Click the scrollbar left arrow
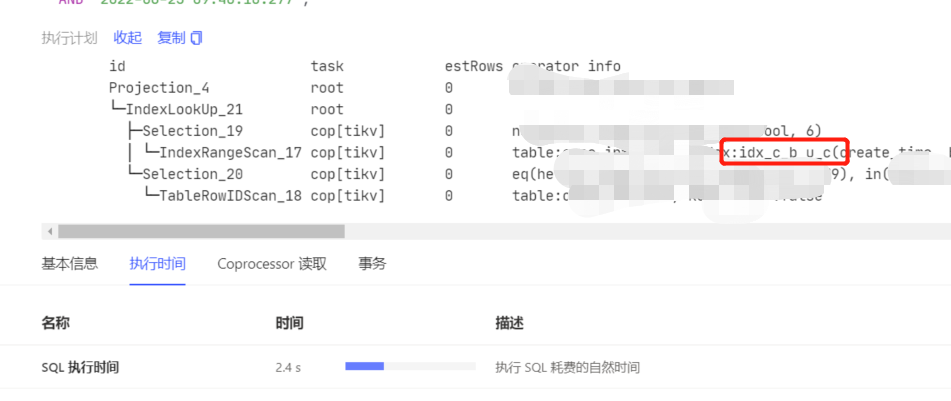 [x=47, y=231]
